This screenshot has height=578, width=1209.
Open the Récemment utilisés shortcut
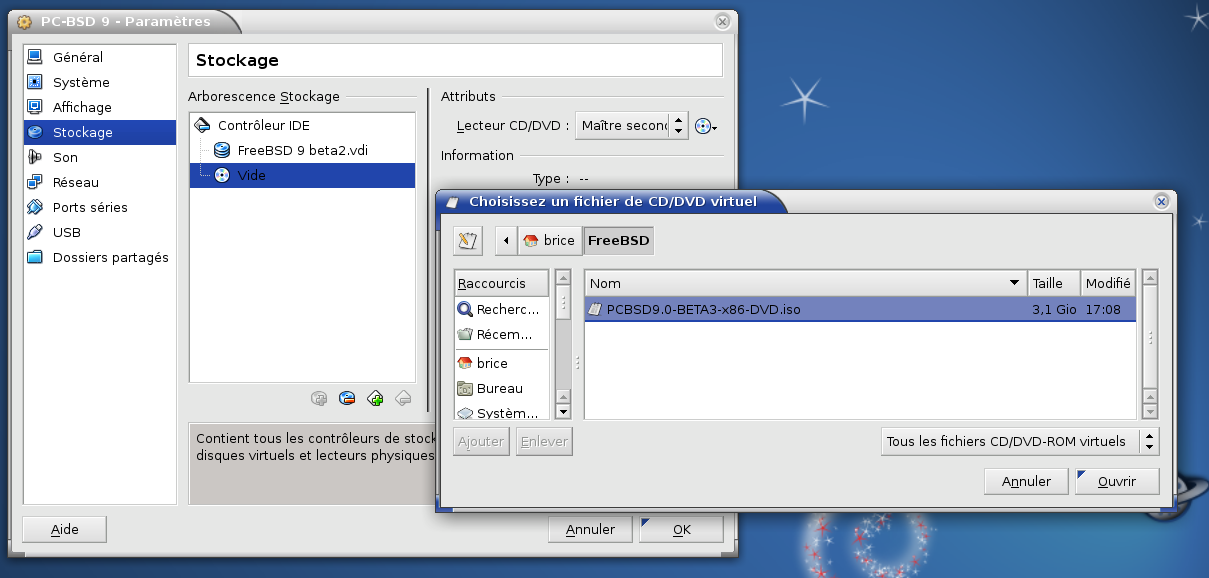[502, 335]
